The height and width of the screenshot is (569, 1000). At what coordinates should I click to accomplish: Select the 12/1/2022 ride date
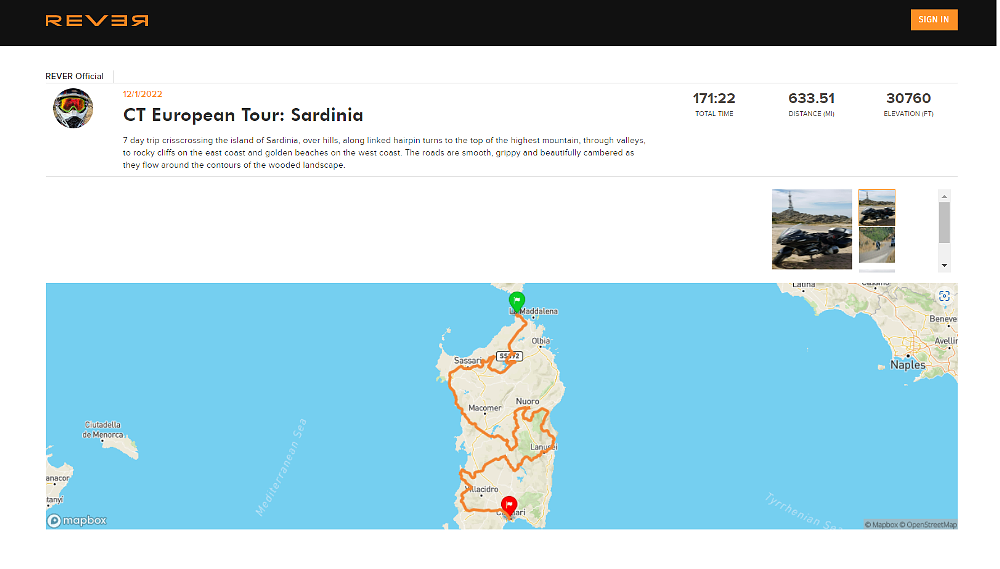pyautogui.click(x=142, y=94)
